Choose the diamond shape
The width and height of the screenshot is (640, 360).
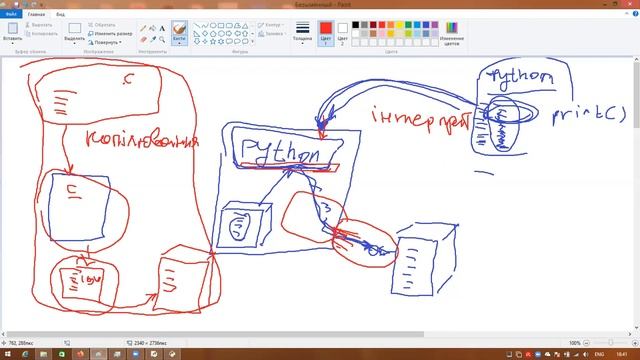tap(205, 33)
